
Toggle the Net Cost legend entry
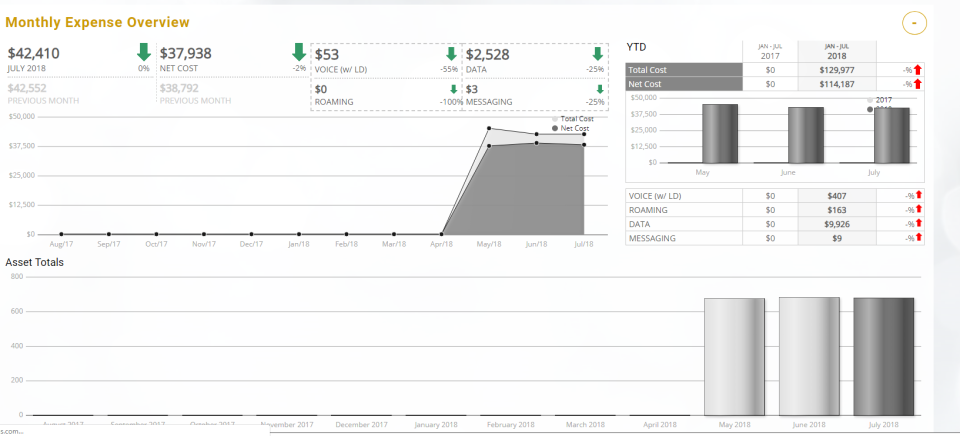point(571,129)
